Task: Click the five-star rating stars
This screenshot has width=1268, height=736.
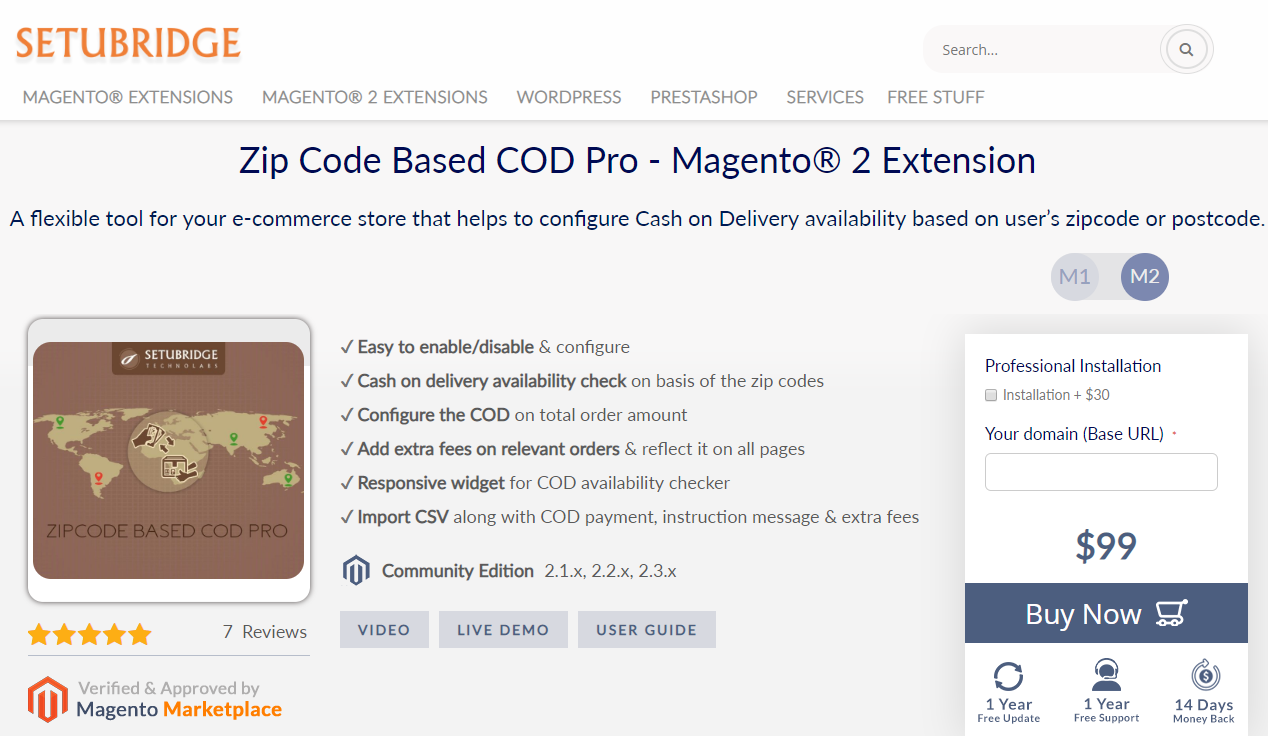Action: [x=88, y=633]
